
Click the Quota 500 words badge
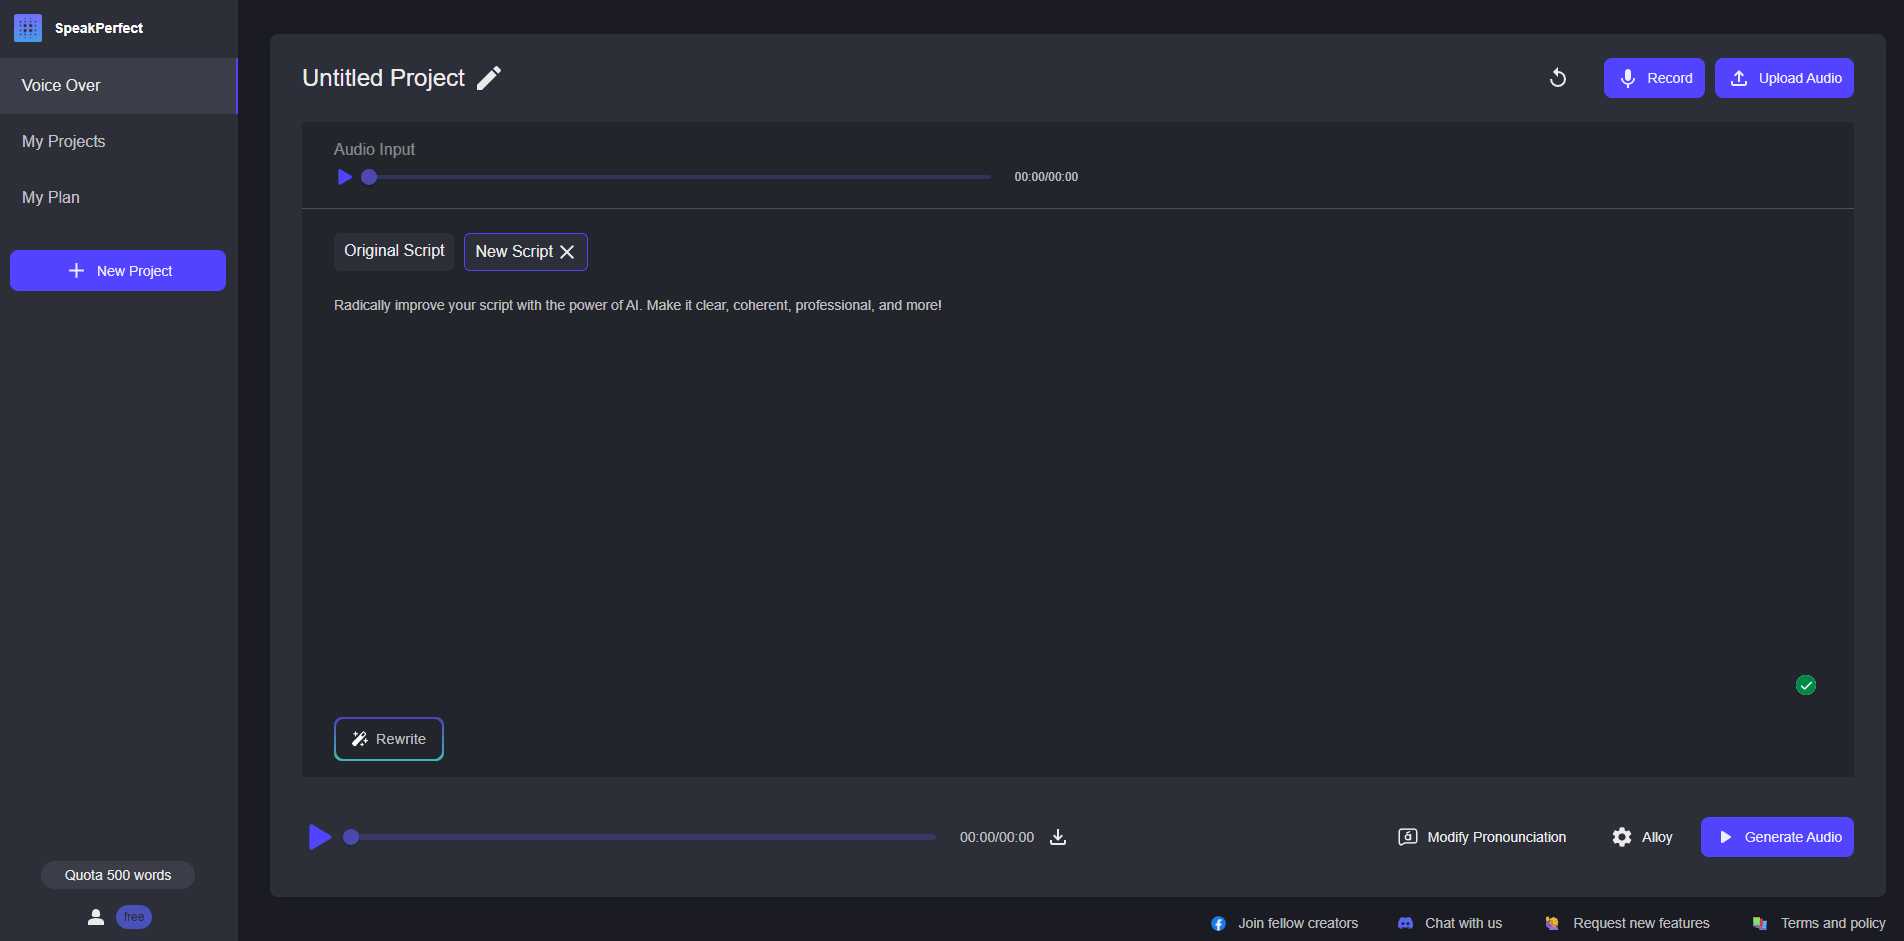tap(117, 874)
